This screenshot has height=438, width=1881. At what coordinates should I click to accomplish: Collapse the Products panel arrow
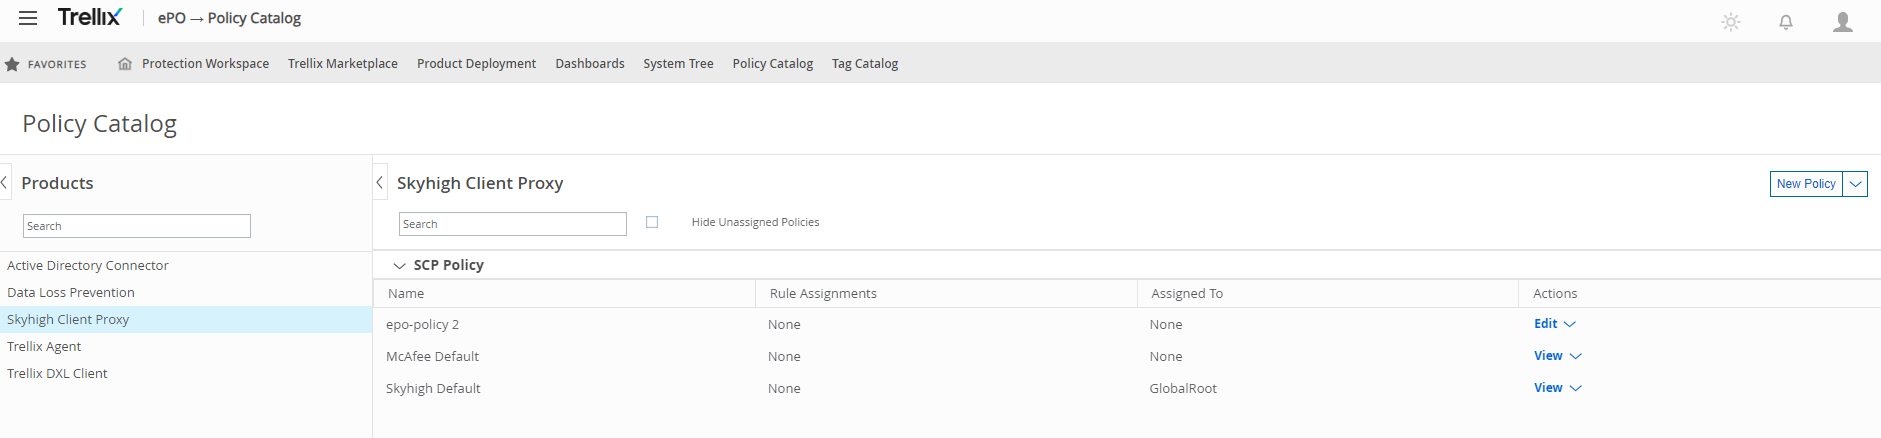pyautogui.click(x=5, y=183)
